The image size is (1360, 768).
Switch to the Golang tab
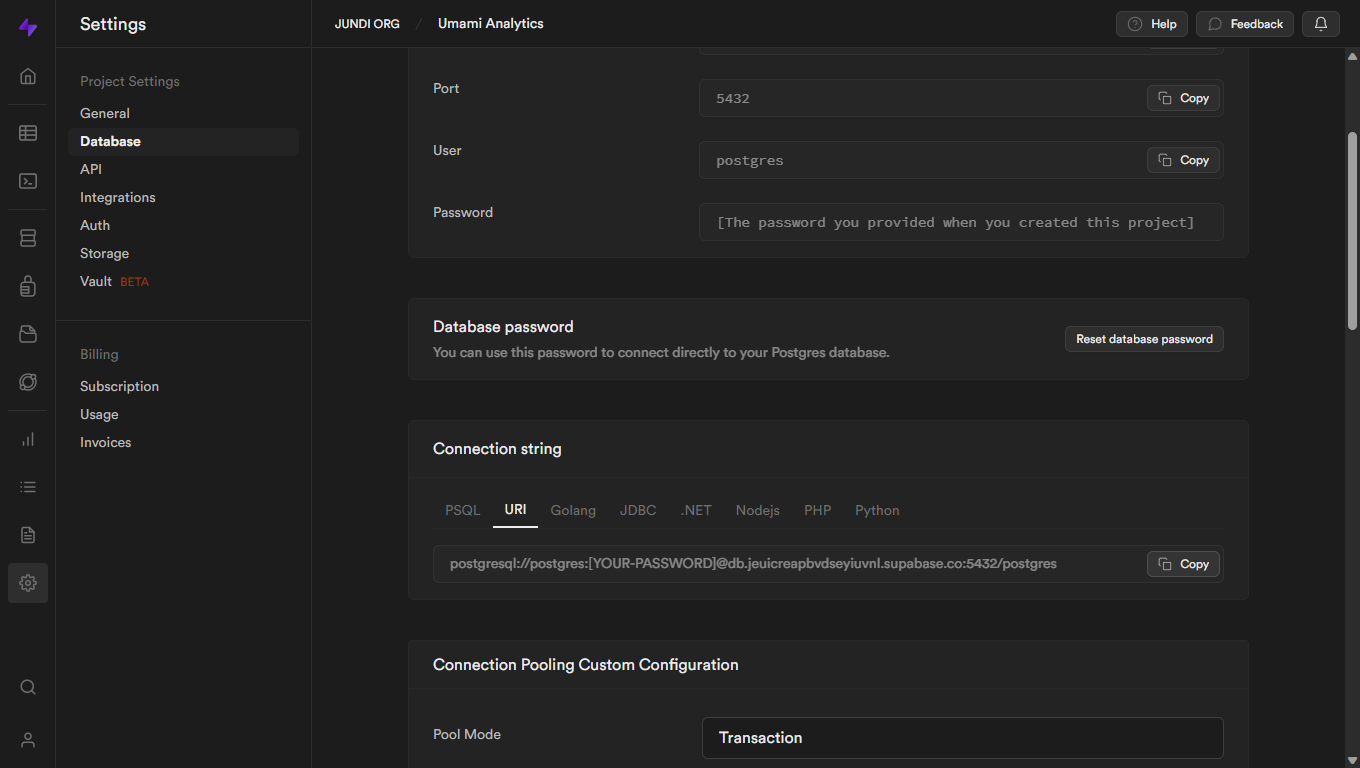pos(573,510)
